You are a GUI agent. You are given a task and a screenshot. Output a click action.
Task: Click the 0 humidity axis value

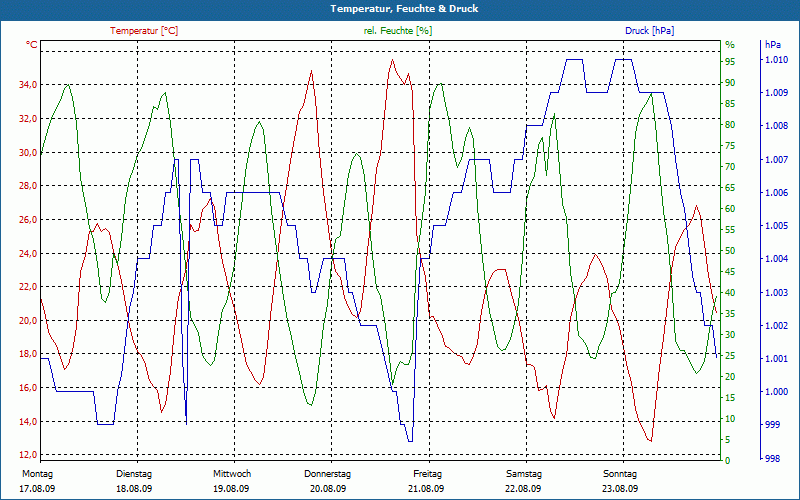pyautogui.click(x=728, y=461)
